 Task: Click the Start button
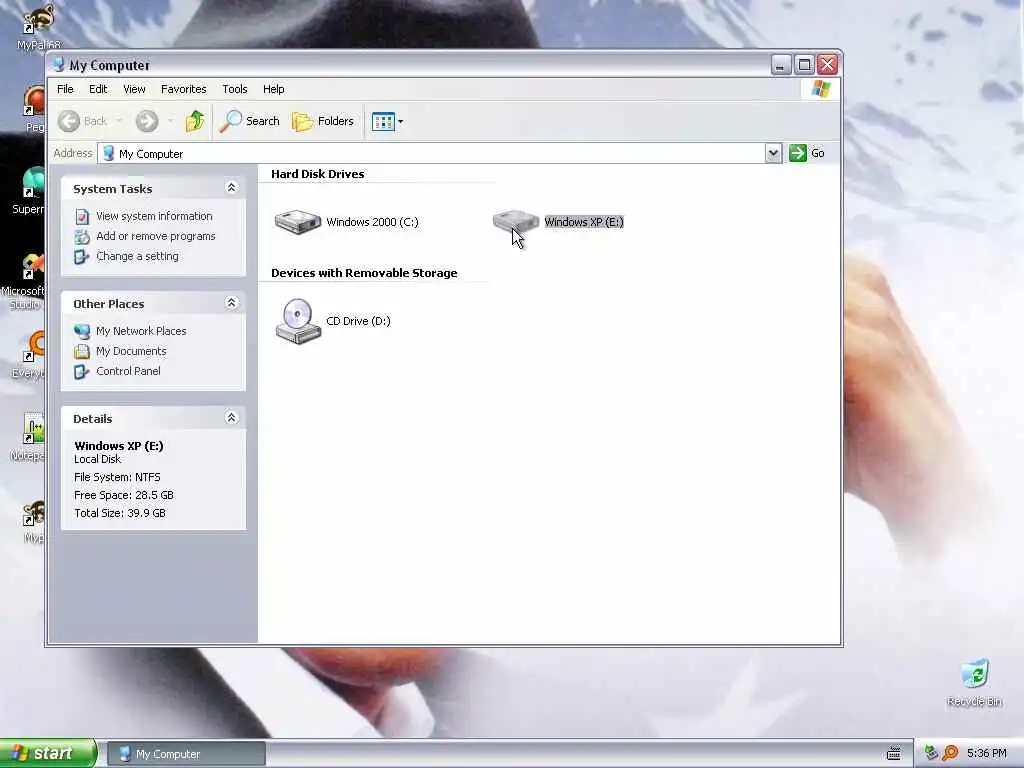(x=48, y=753)
